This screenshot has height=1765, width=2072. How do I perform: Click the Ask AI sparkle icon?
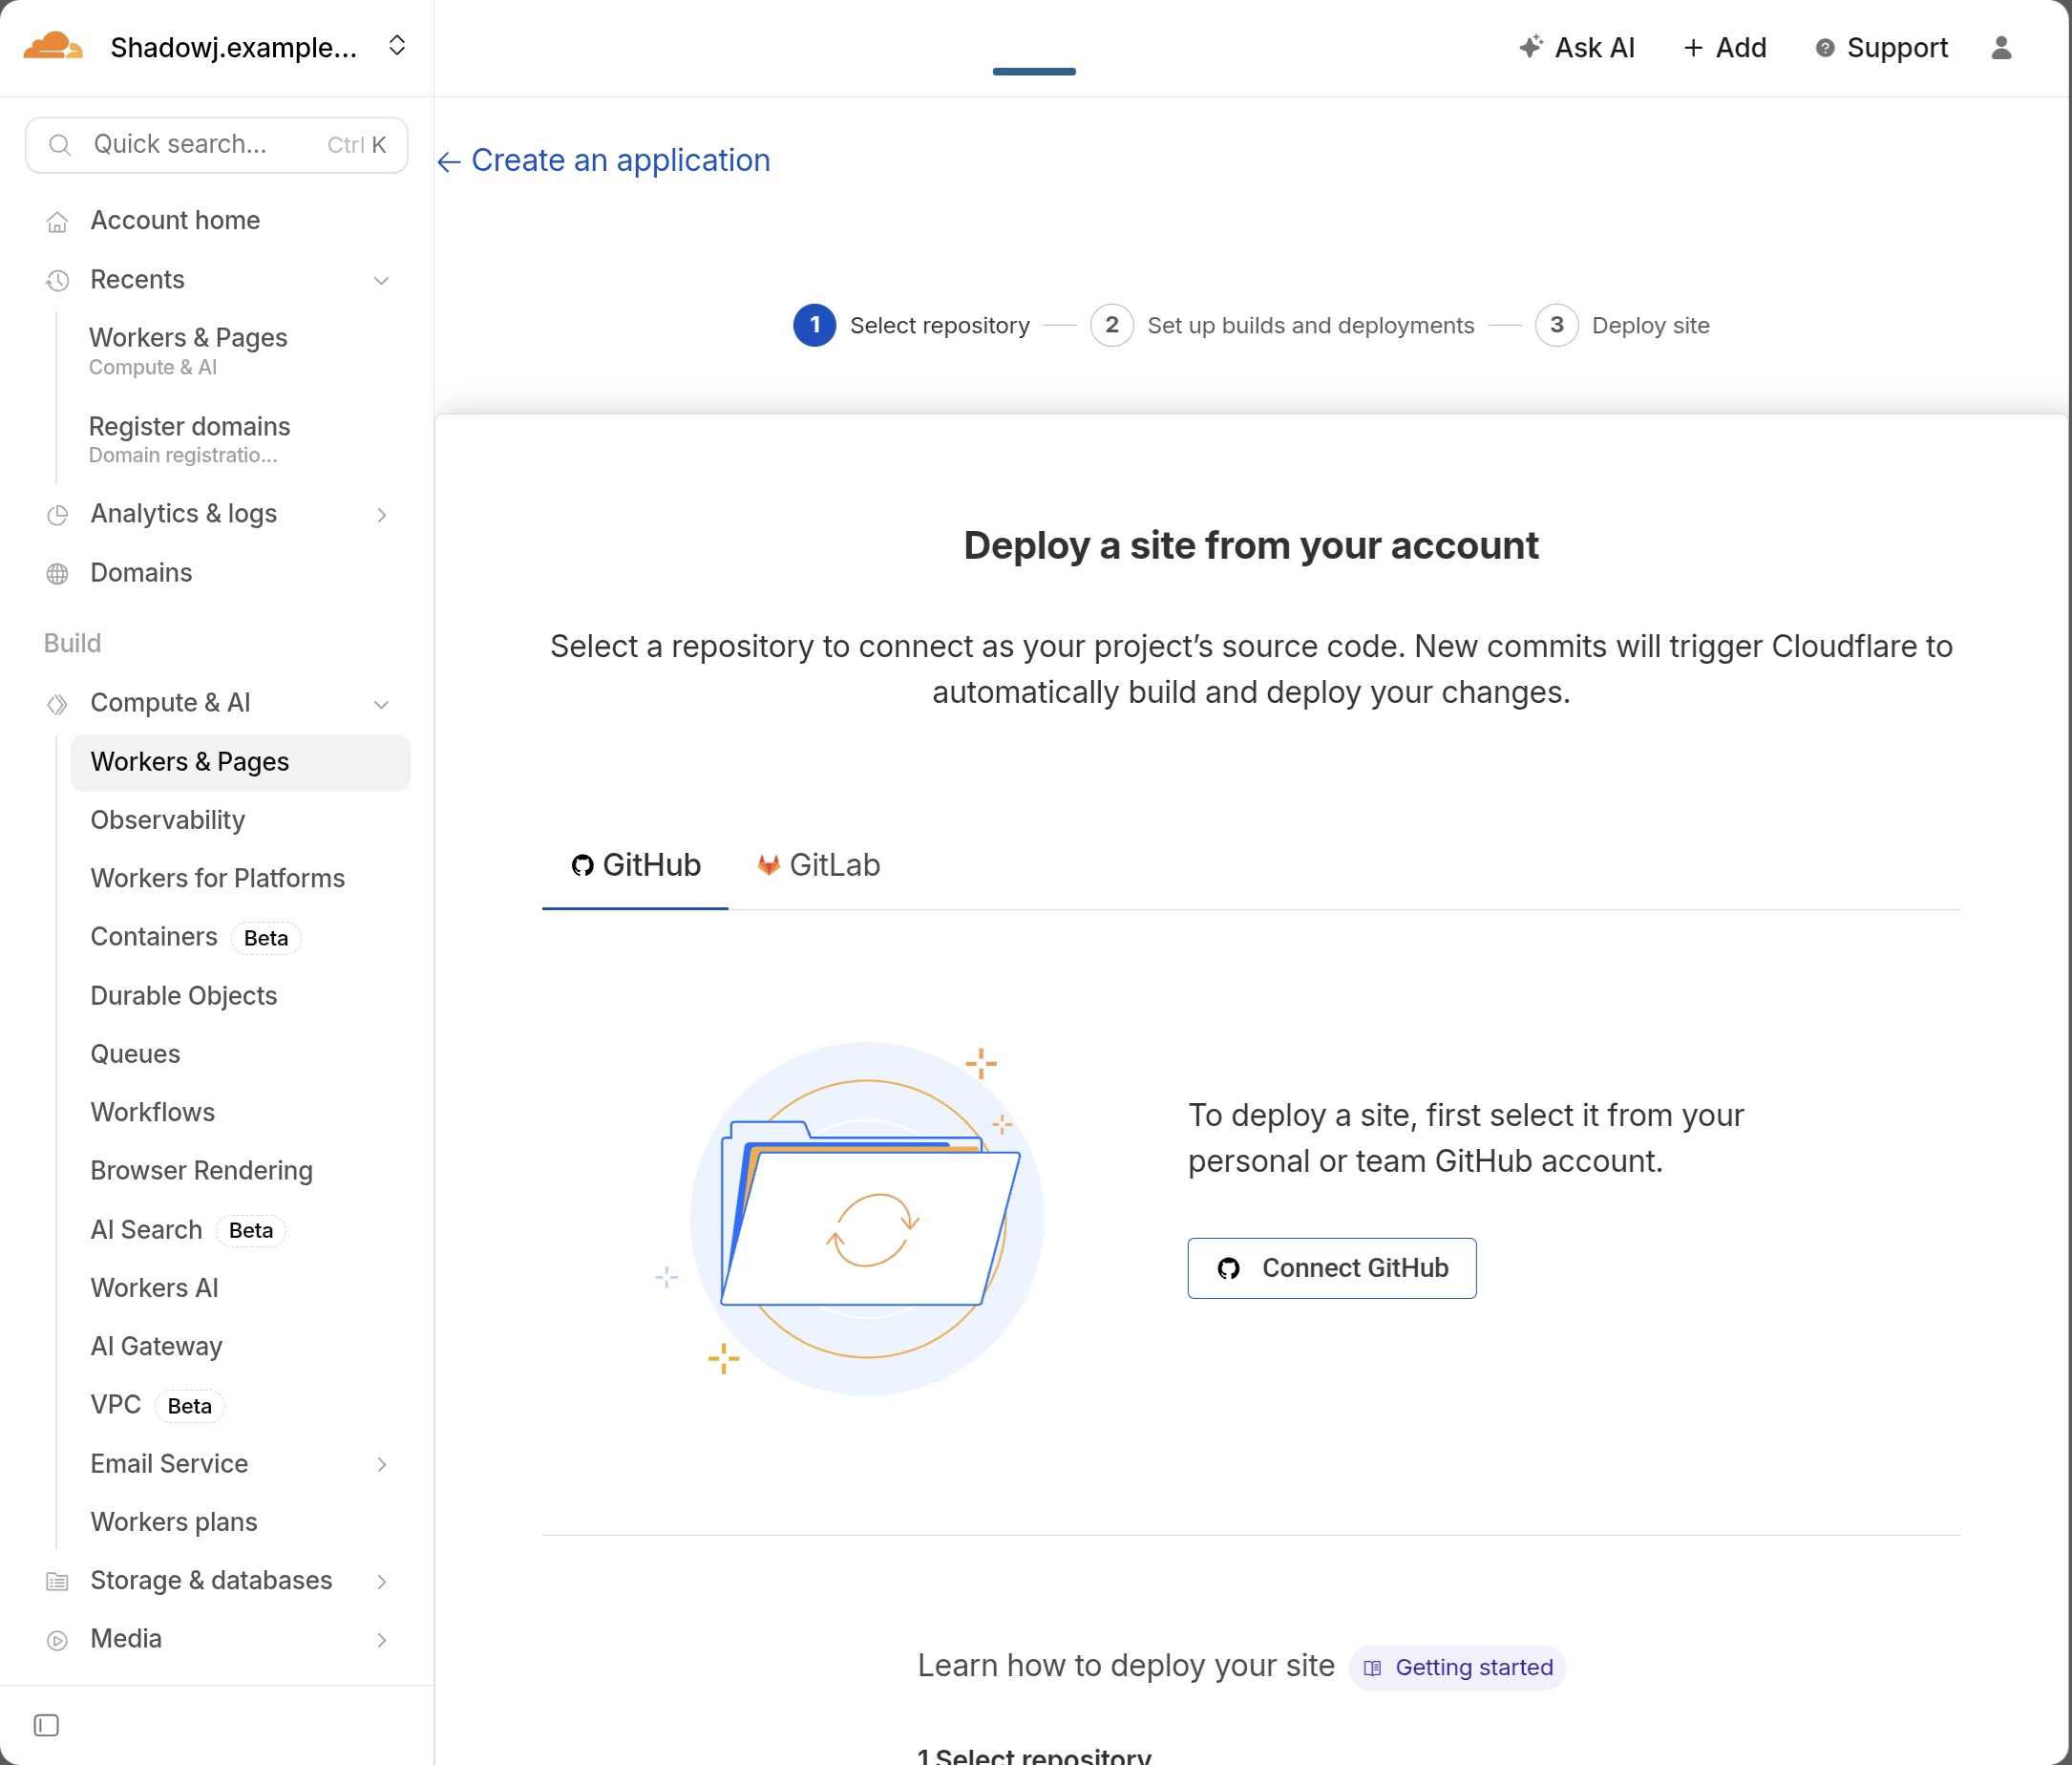pos(1530,46)
